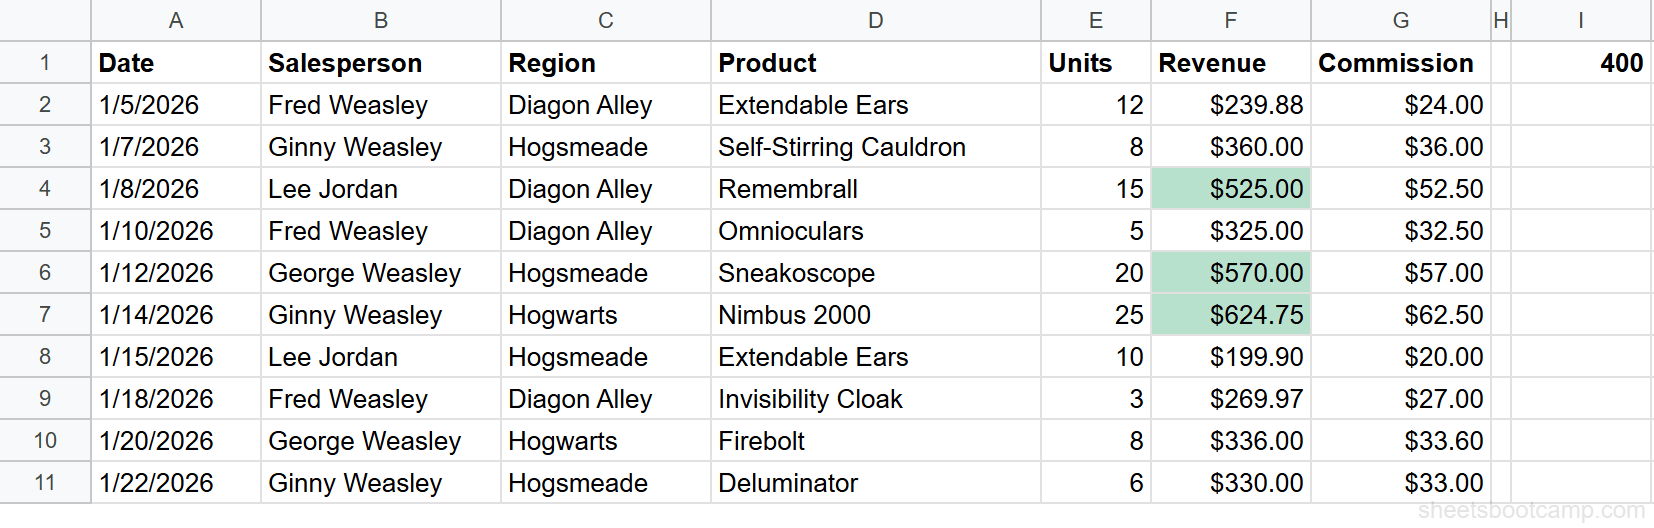Click the select-all corner box
The width and height of the screenshot is (1654, 528).
[45, 20]
